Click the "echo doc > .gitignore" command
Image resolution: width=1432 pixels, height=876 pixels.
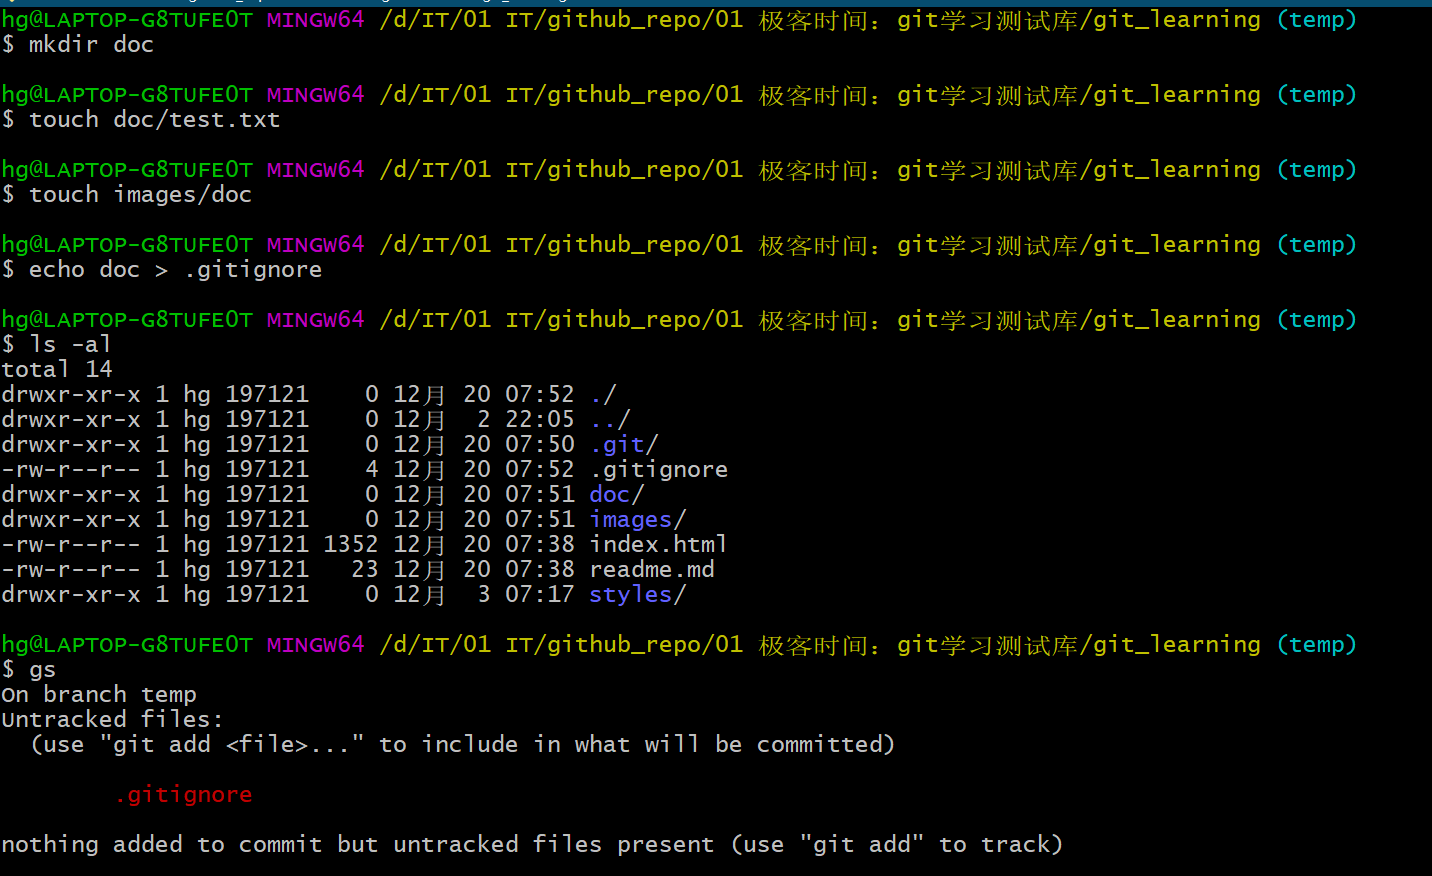click(175, 269)
